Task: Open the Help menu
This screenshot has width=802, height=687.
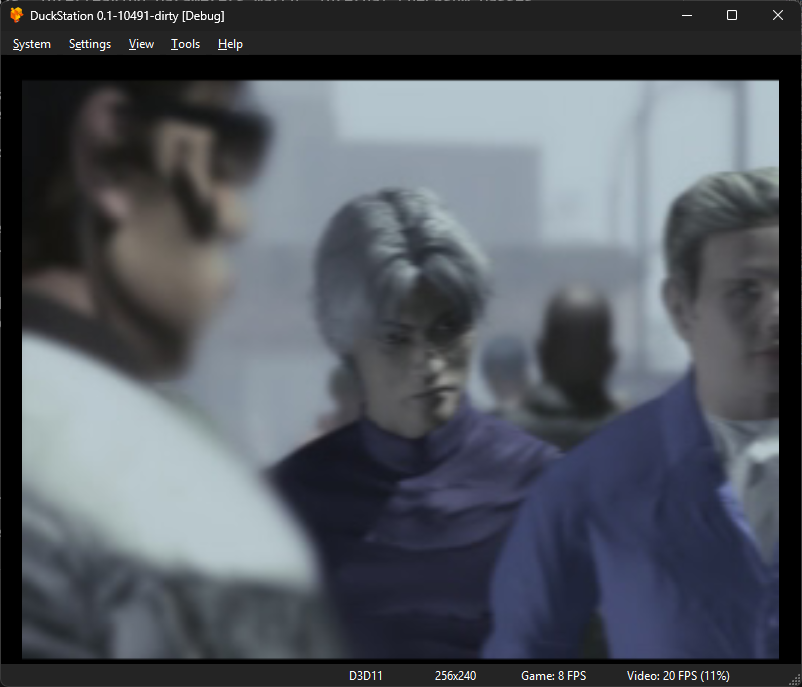Action: [230, 44]
